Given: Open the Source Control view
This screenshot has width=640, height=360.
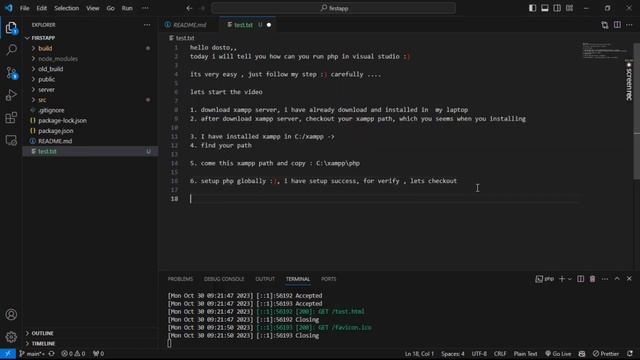Looking at the screenshot, I should (11, 73).
